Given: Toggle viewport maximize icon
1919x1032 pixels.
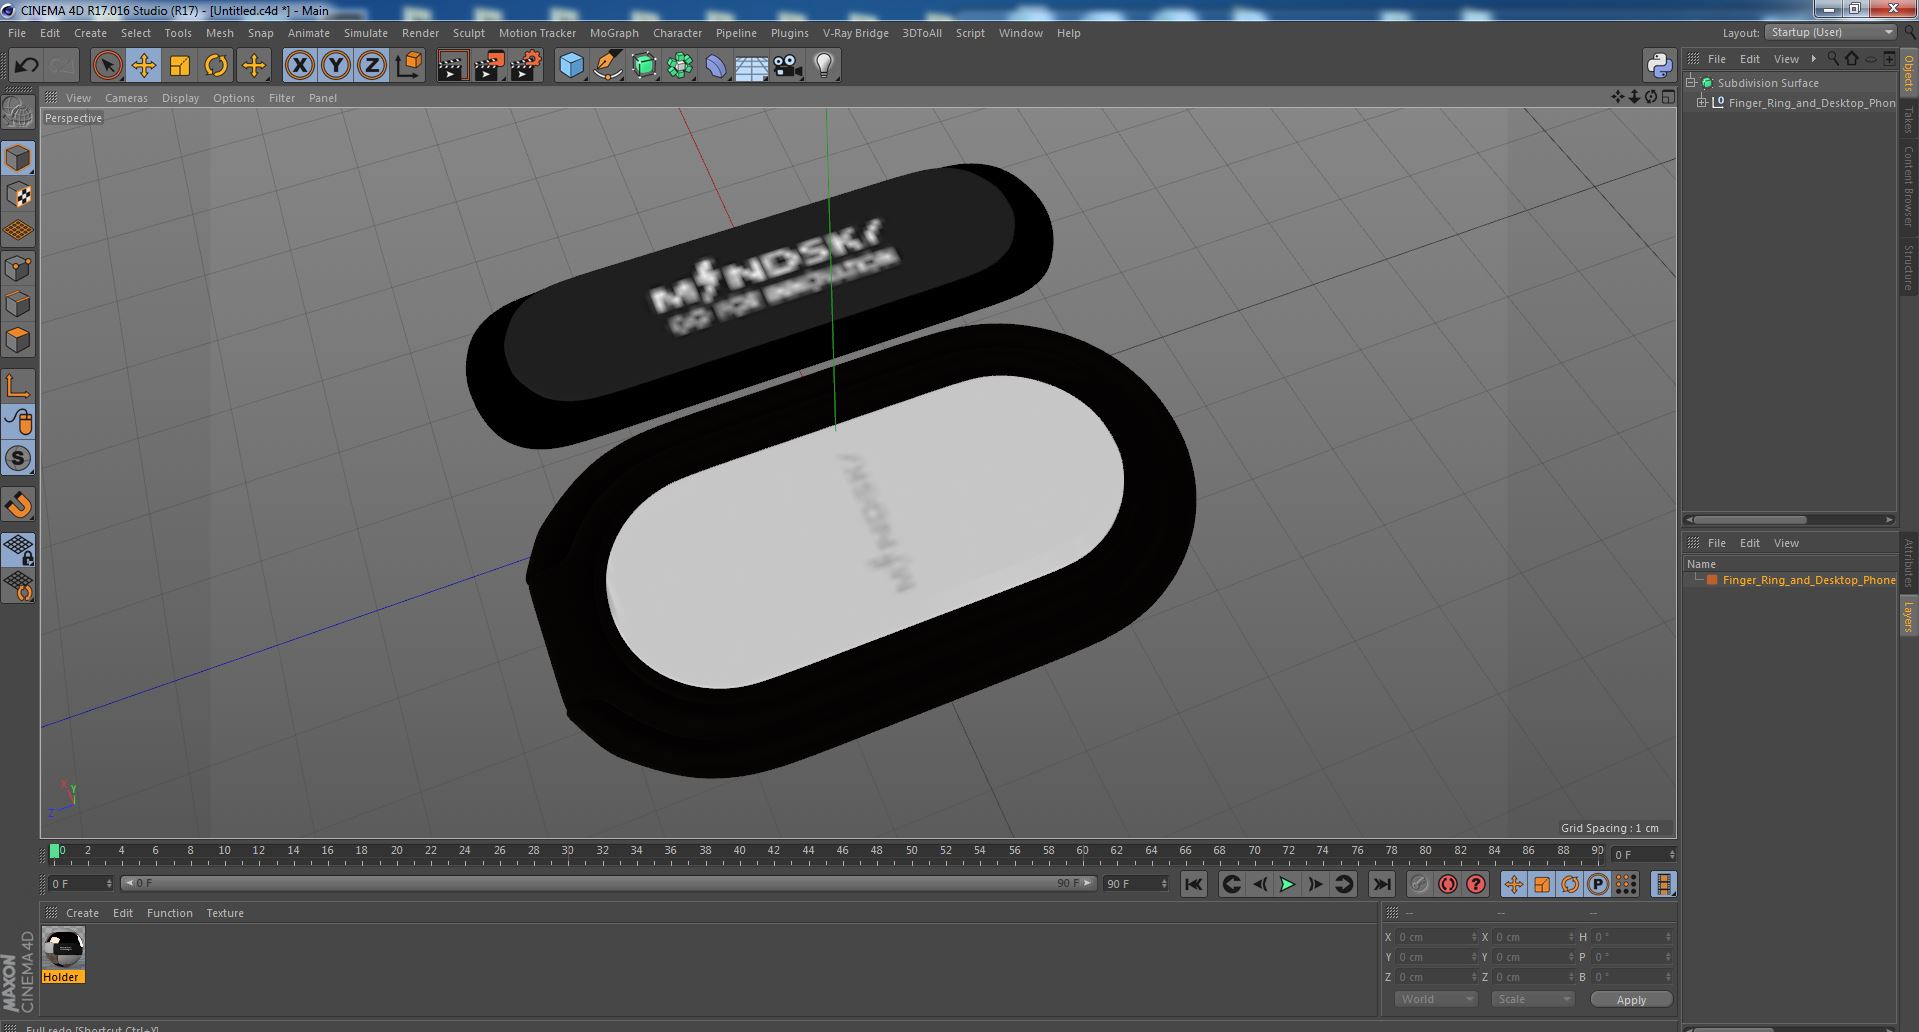Looking at the screenshot, I should pyautogui.click(x=1668, y=97).
